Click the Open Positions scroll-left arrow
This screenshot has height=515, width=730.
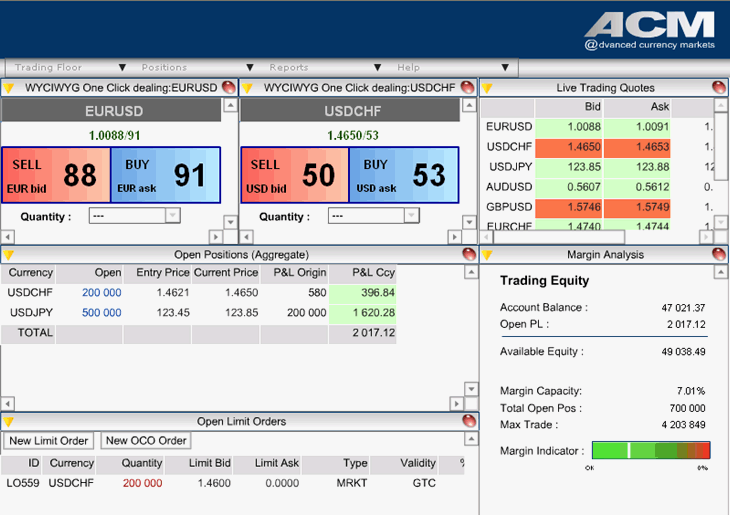pos(8,403)
